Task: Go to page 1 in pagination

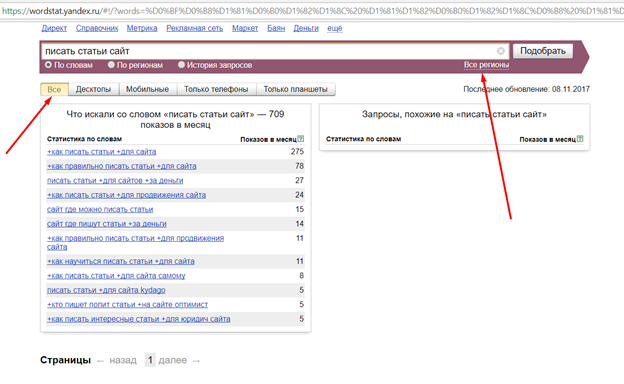Action: 150,360
